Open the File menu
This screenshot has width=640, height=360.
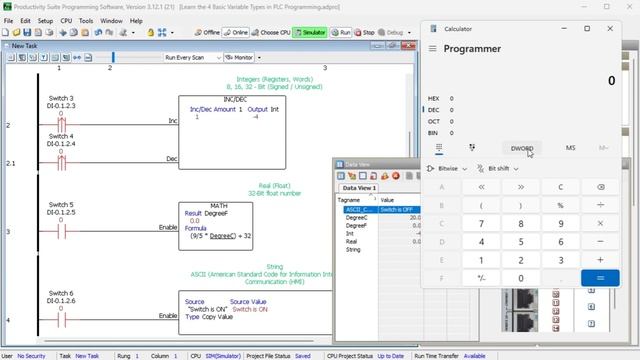coord(8,21)
